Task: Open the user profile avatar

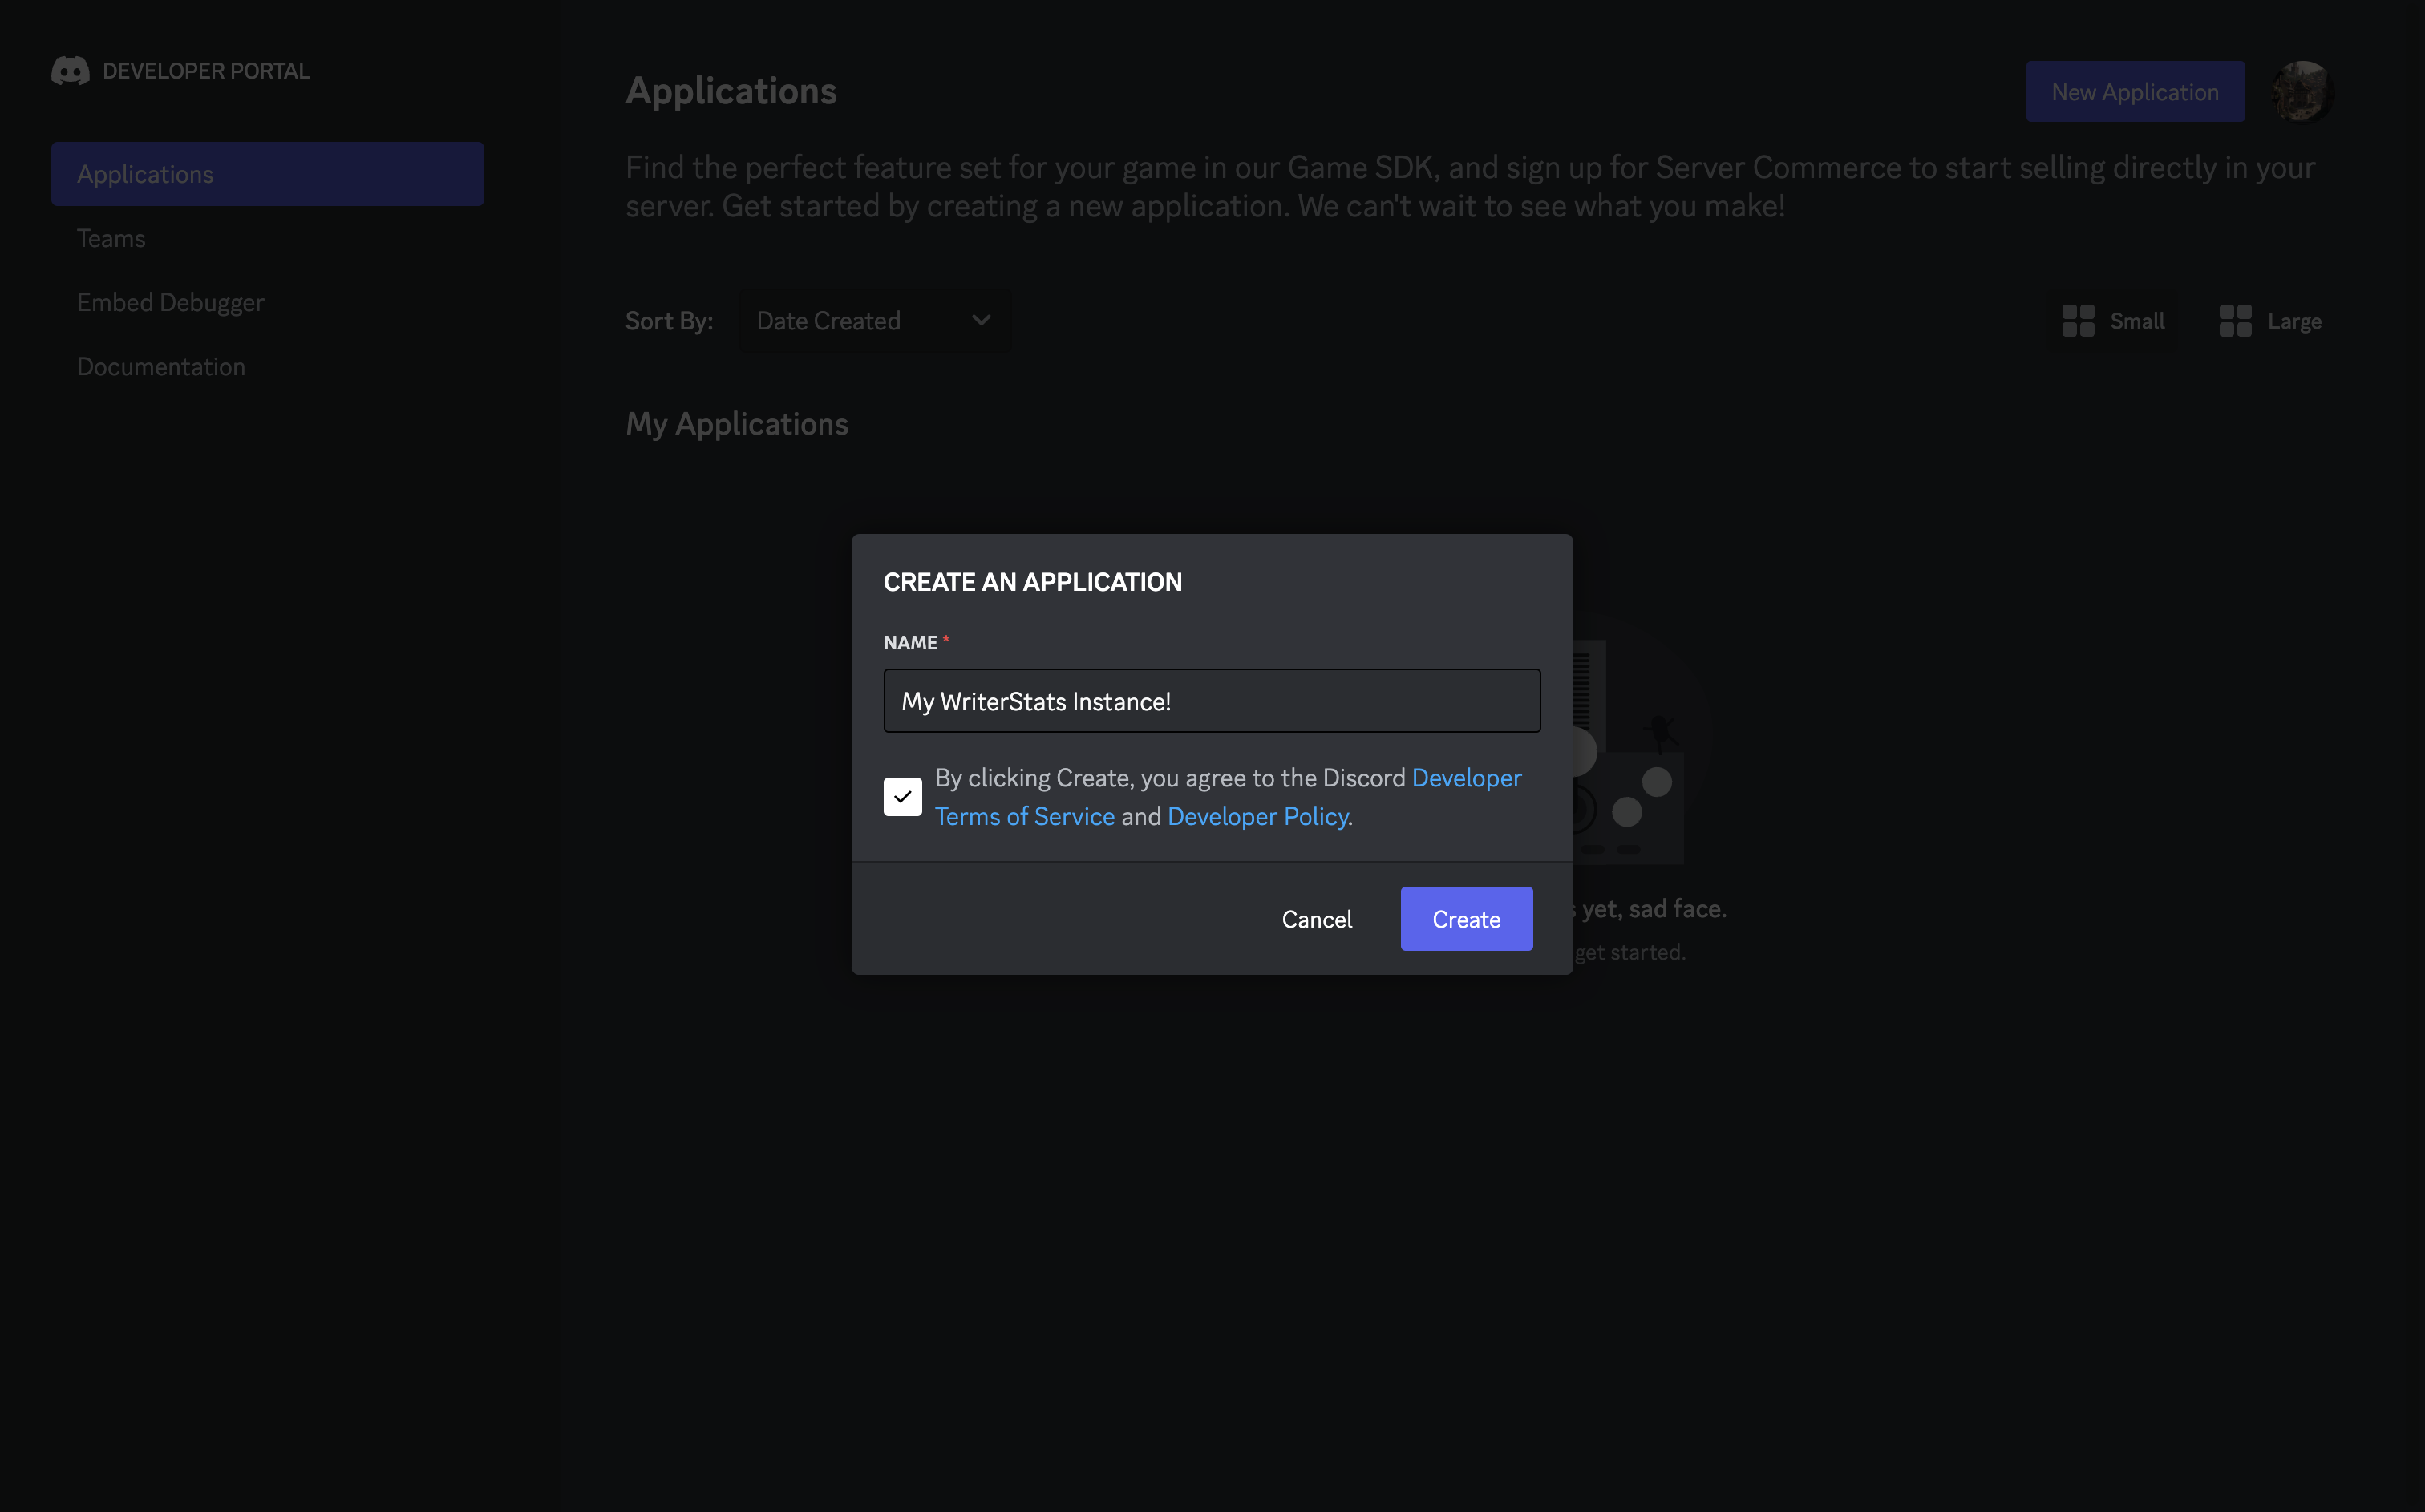Action: coord(2302,91)
